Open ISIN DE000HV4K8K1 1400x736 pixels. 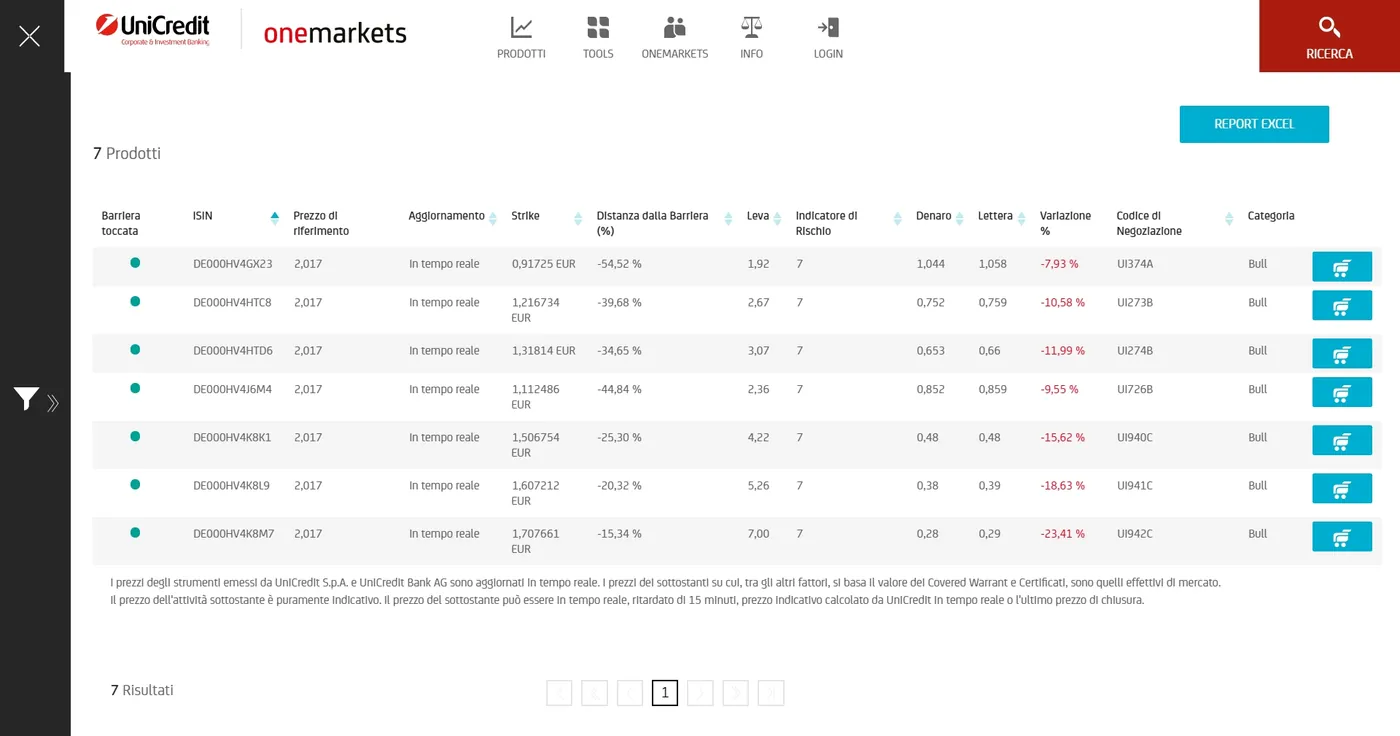(x=232, y=437)
